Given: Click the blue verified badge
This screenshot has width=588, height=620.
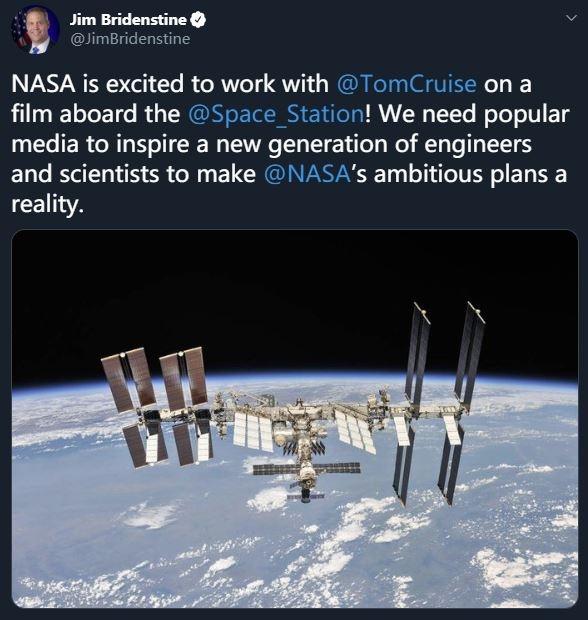Looking at the screenshot, I should pyautogui.click(x=198, y=20).
